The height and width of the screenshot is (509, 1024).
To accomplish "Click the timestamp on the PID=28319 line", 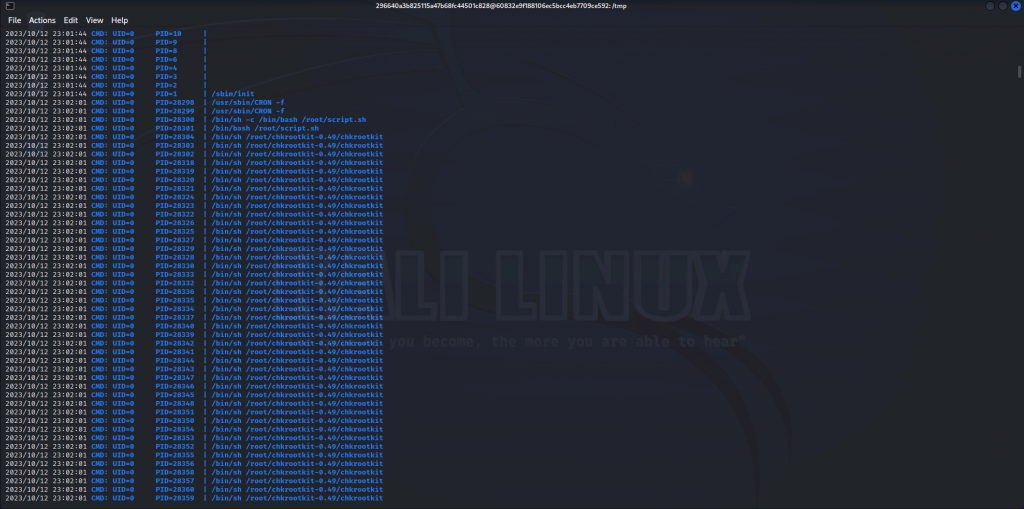I will (x=46, y=171).
